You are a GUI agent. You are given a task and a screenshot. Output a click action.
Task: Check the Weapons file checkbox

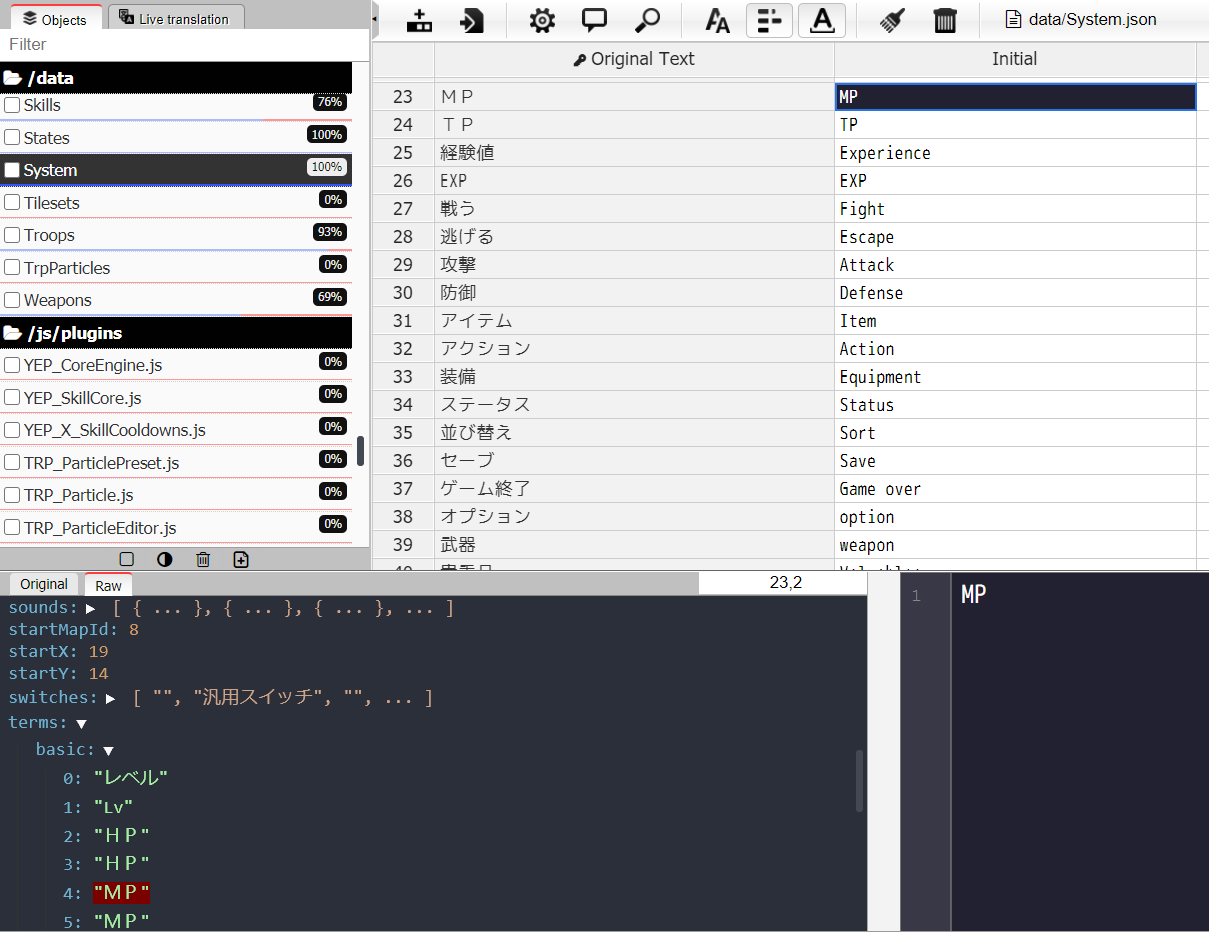coord(12,300)
